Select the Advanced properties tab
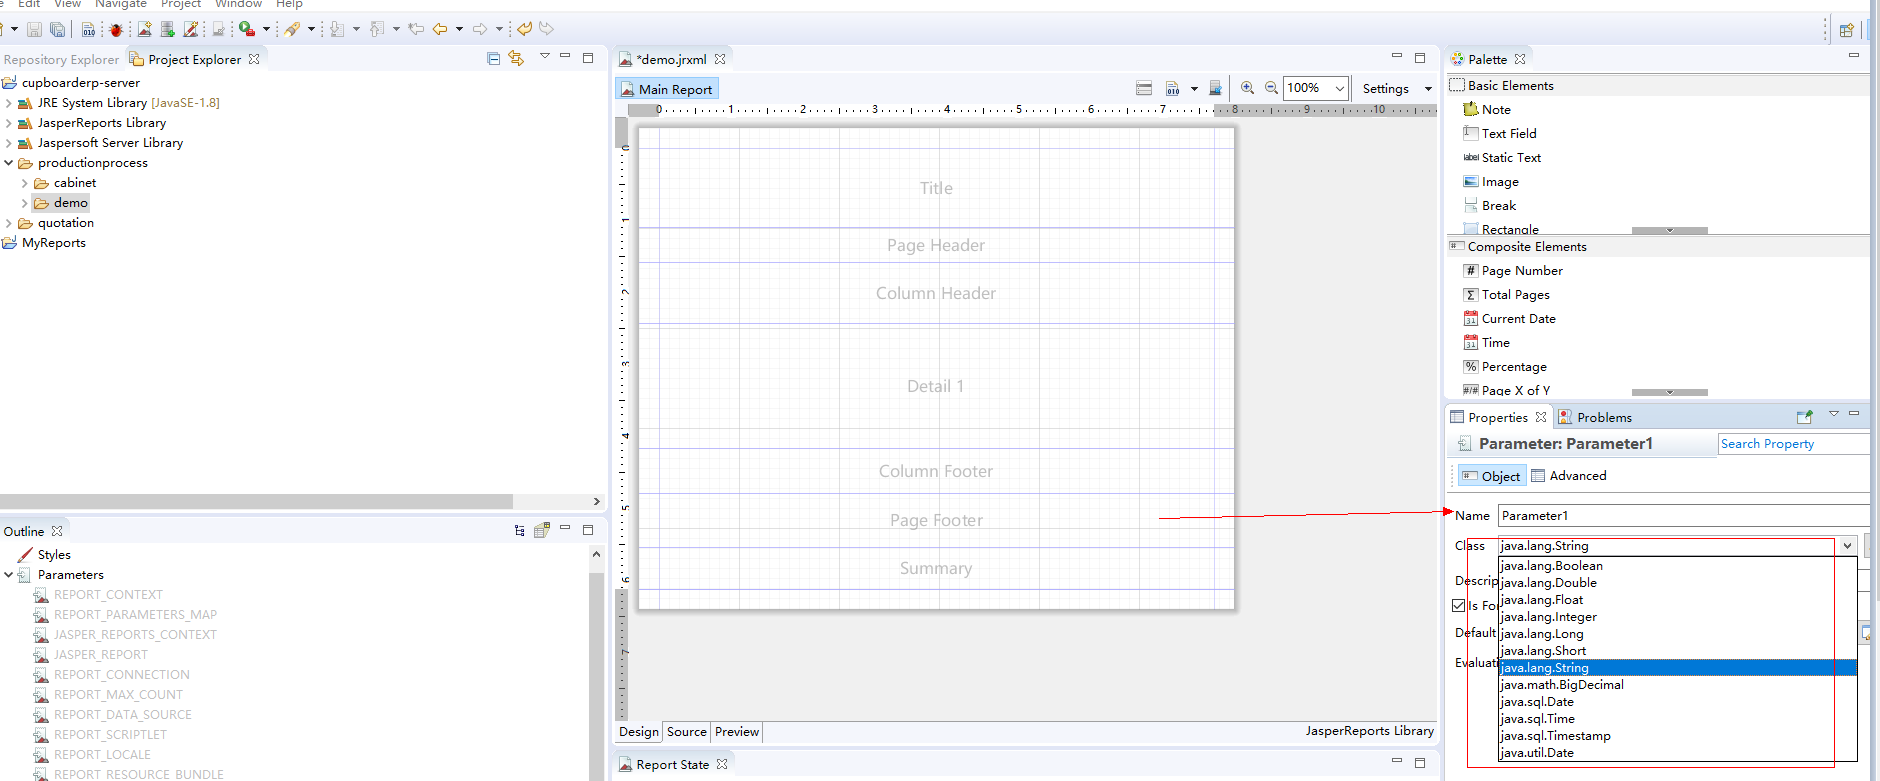 coord(1568,476)
